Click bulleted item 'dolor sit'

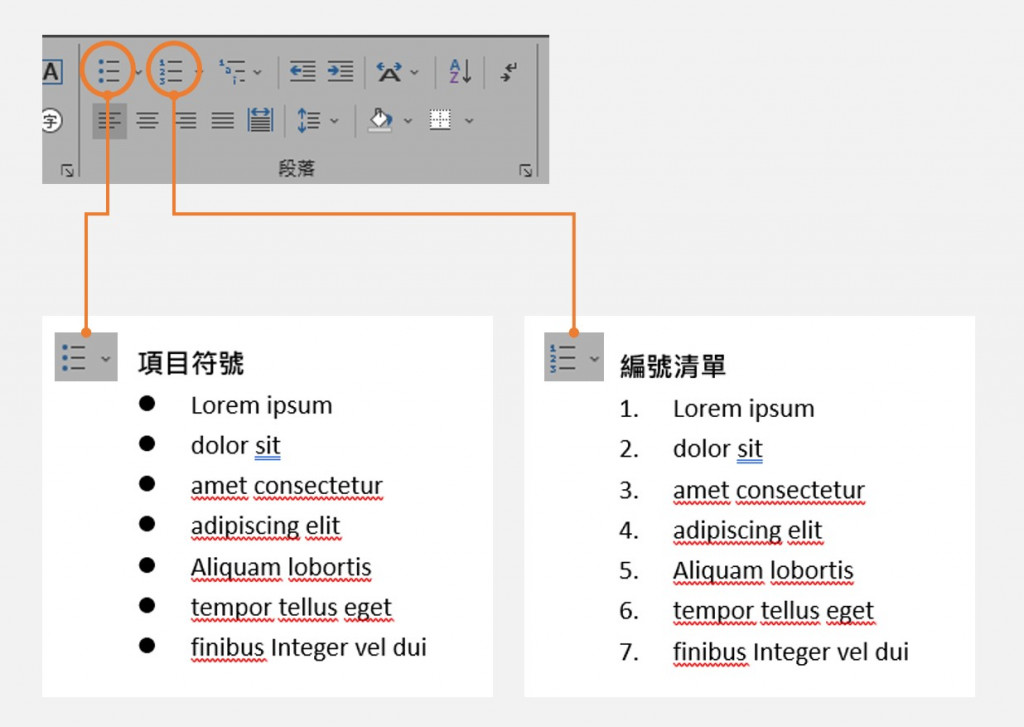point(235,446)
